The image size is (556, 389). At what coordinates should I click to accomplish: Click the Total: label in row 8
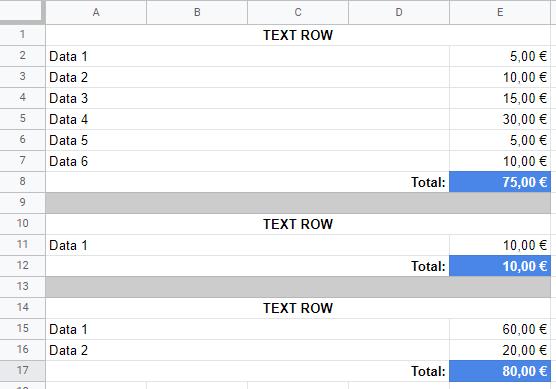(x=428, y=182)
